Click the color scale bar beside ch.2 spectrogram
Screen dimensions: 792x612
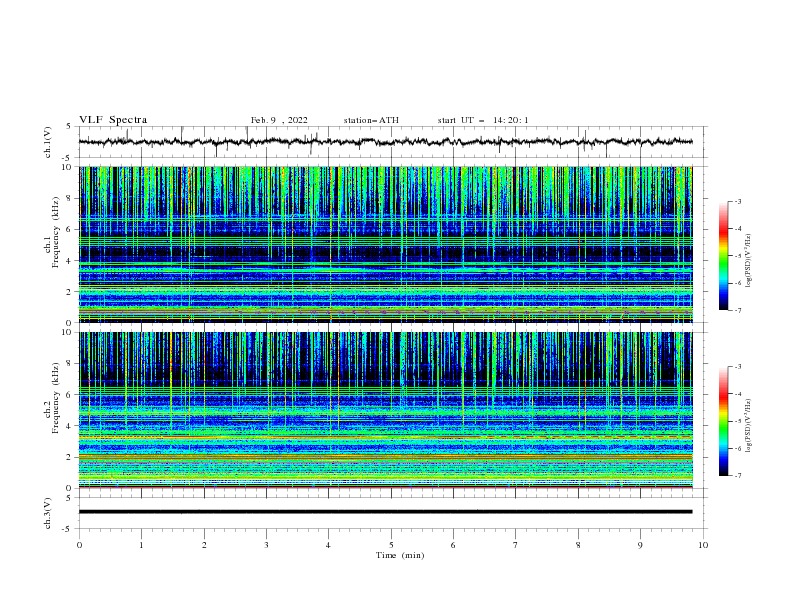723,421
